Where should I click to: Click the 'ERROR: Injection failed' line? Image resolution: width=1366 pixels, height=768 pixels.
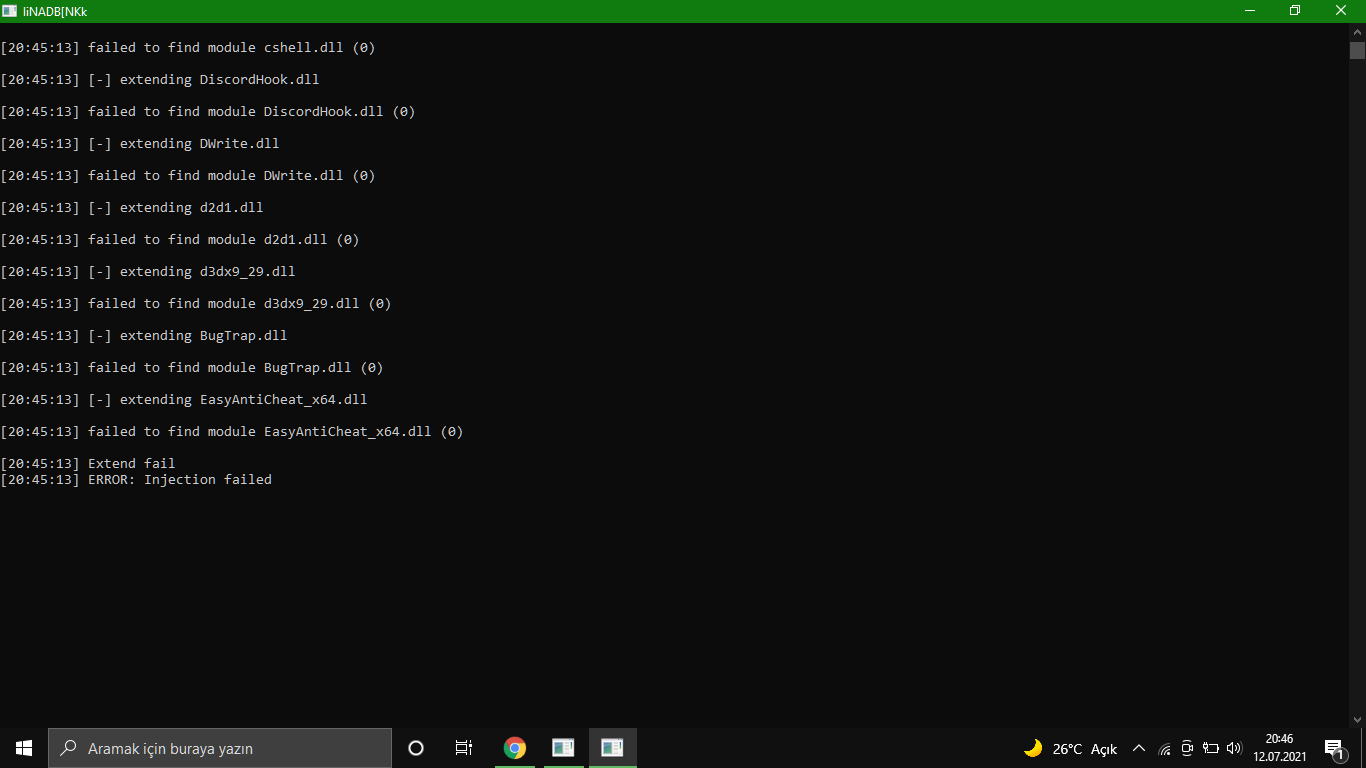click(x=180, y=480)
